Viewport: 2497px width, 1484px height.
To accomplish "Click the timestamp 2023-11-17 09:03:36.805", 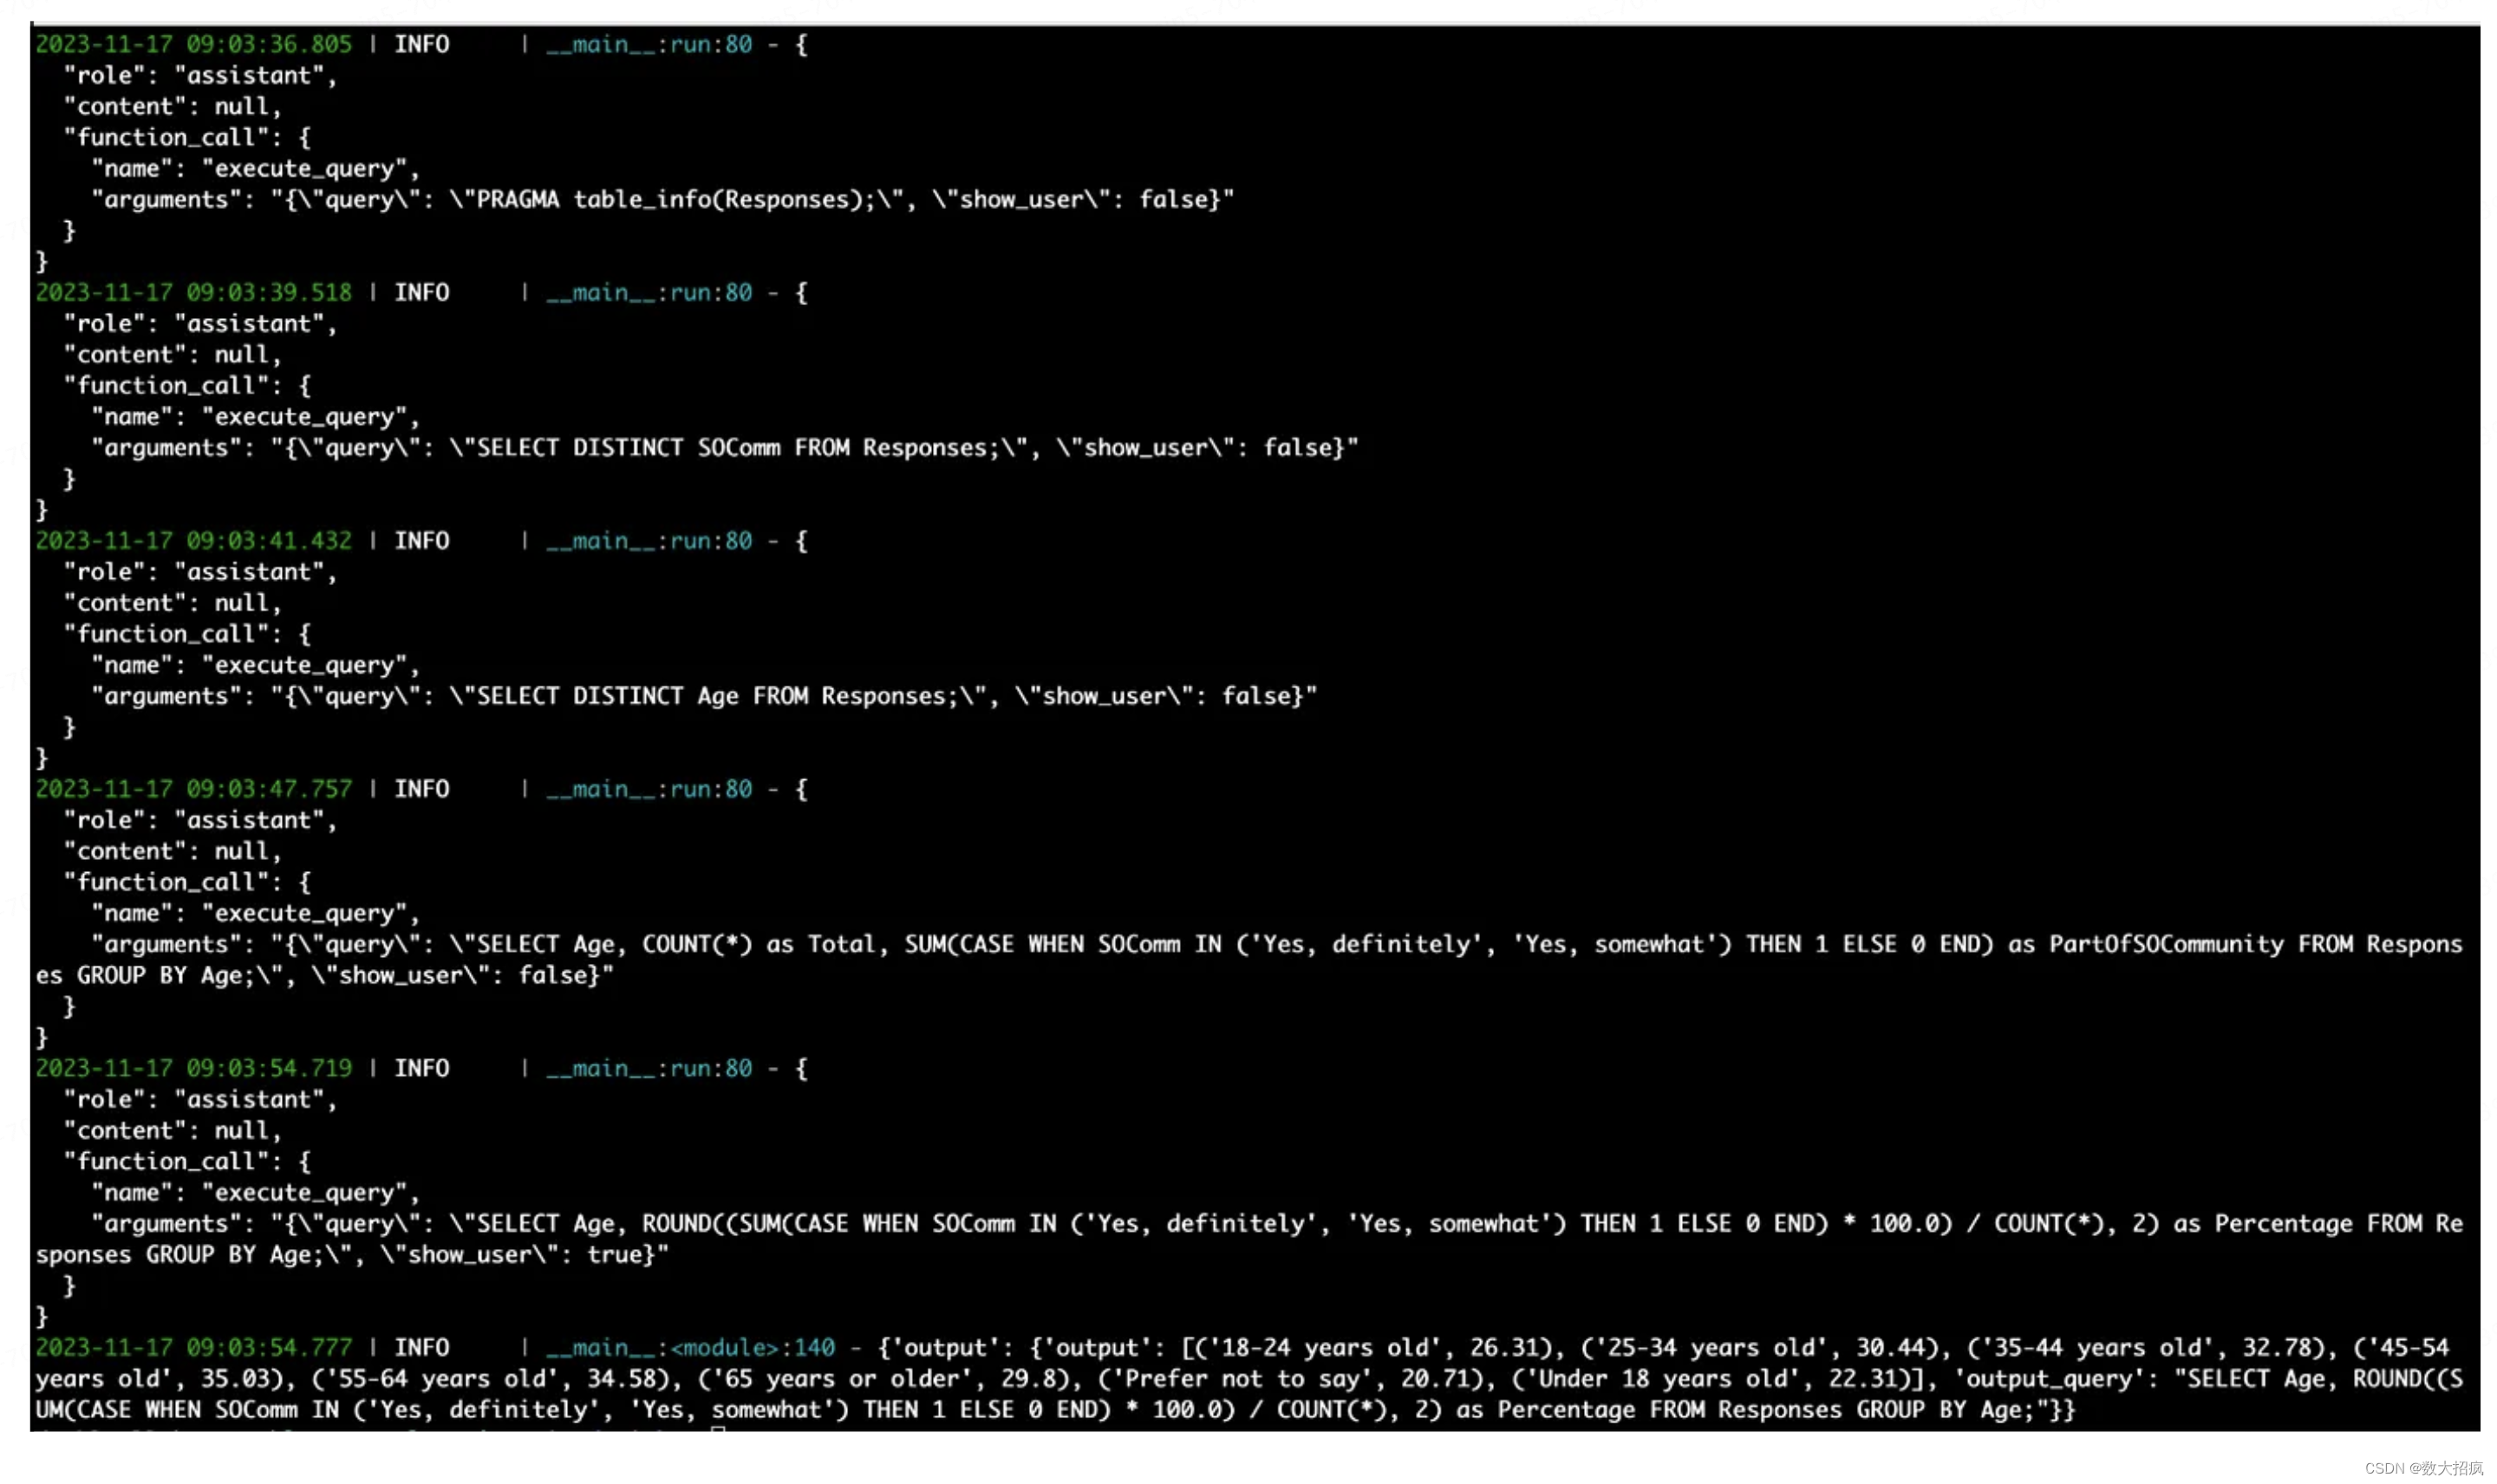I will point(194,44).
